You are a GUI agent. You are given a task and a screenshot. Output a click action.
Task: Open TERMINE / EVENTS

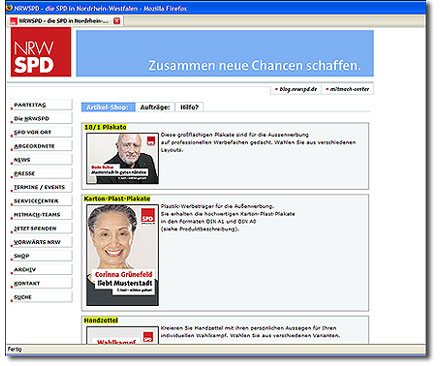pyautogui.click(x=41, y=187)
